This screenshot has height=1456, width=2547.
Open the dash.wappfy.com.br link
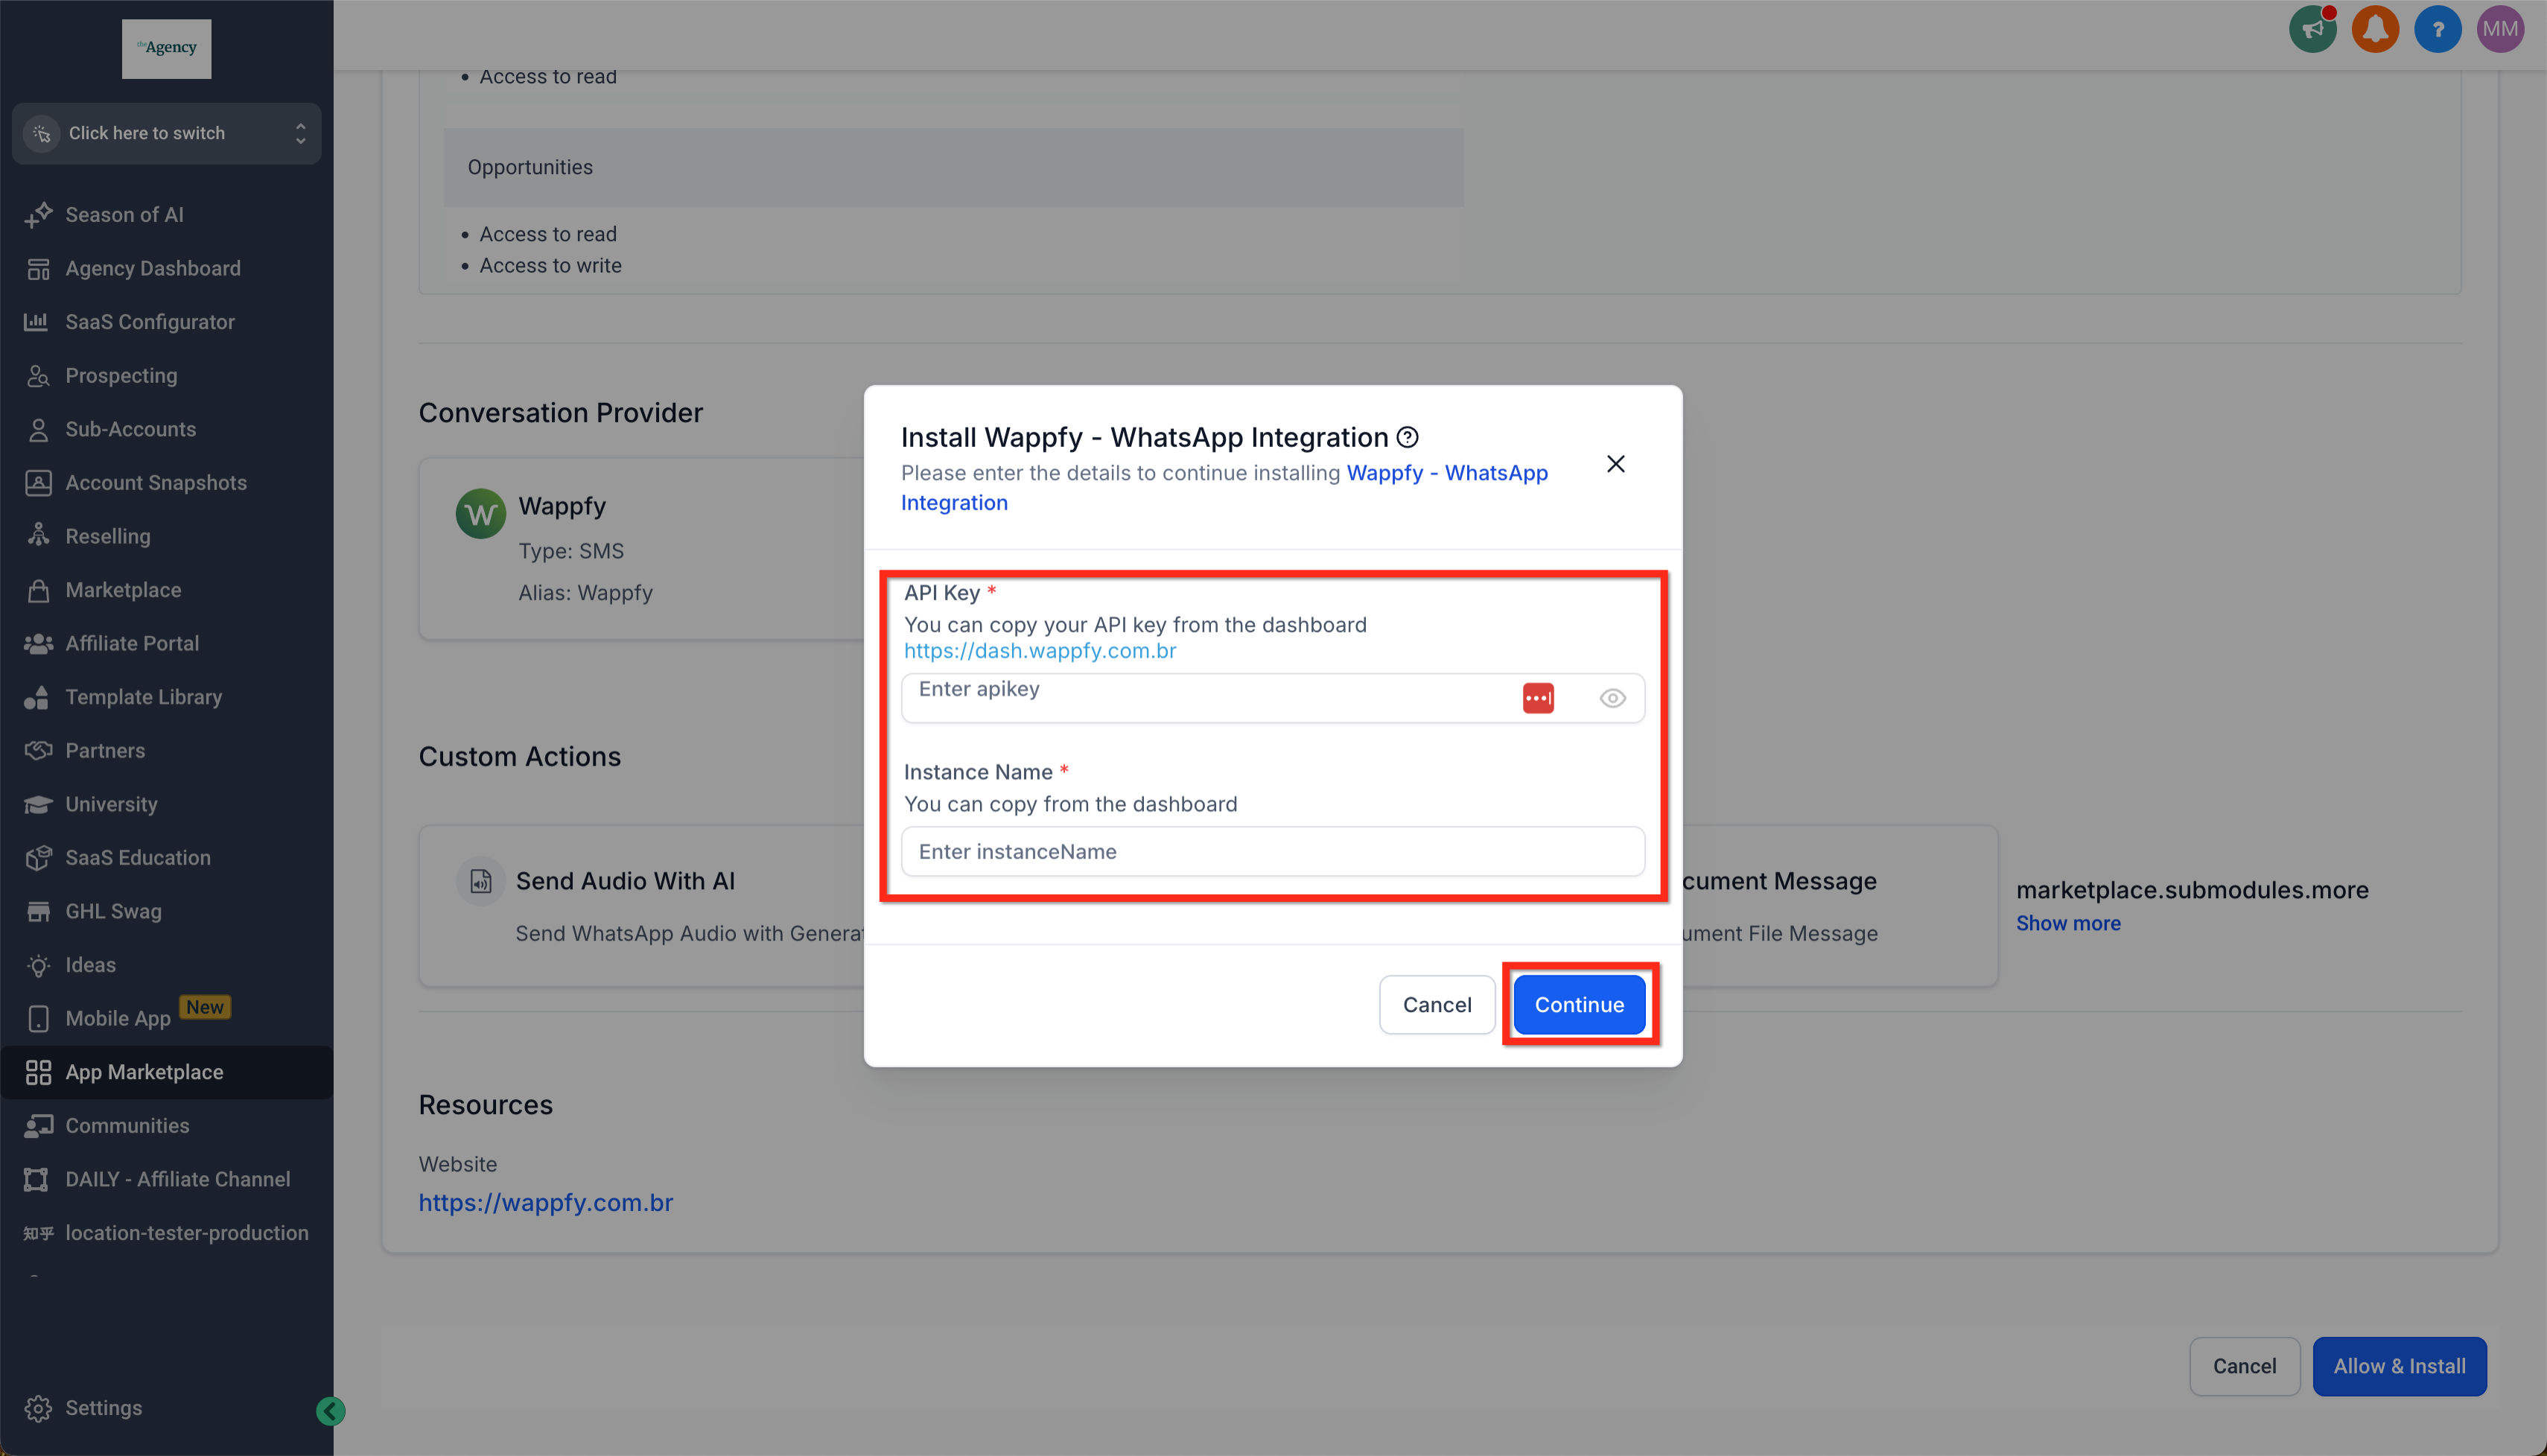tap(1040, 651)
